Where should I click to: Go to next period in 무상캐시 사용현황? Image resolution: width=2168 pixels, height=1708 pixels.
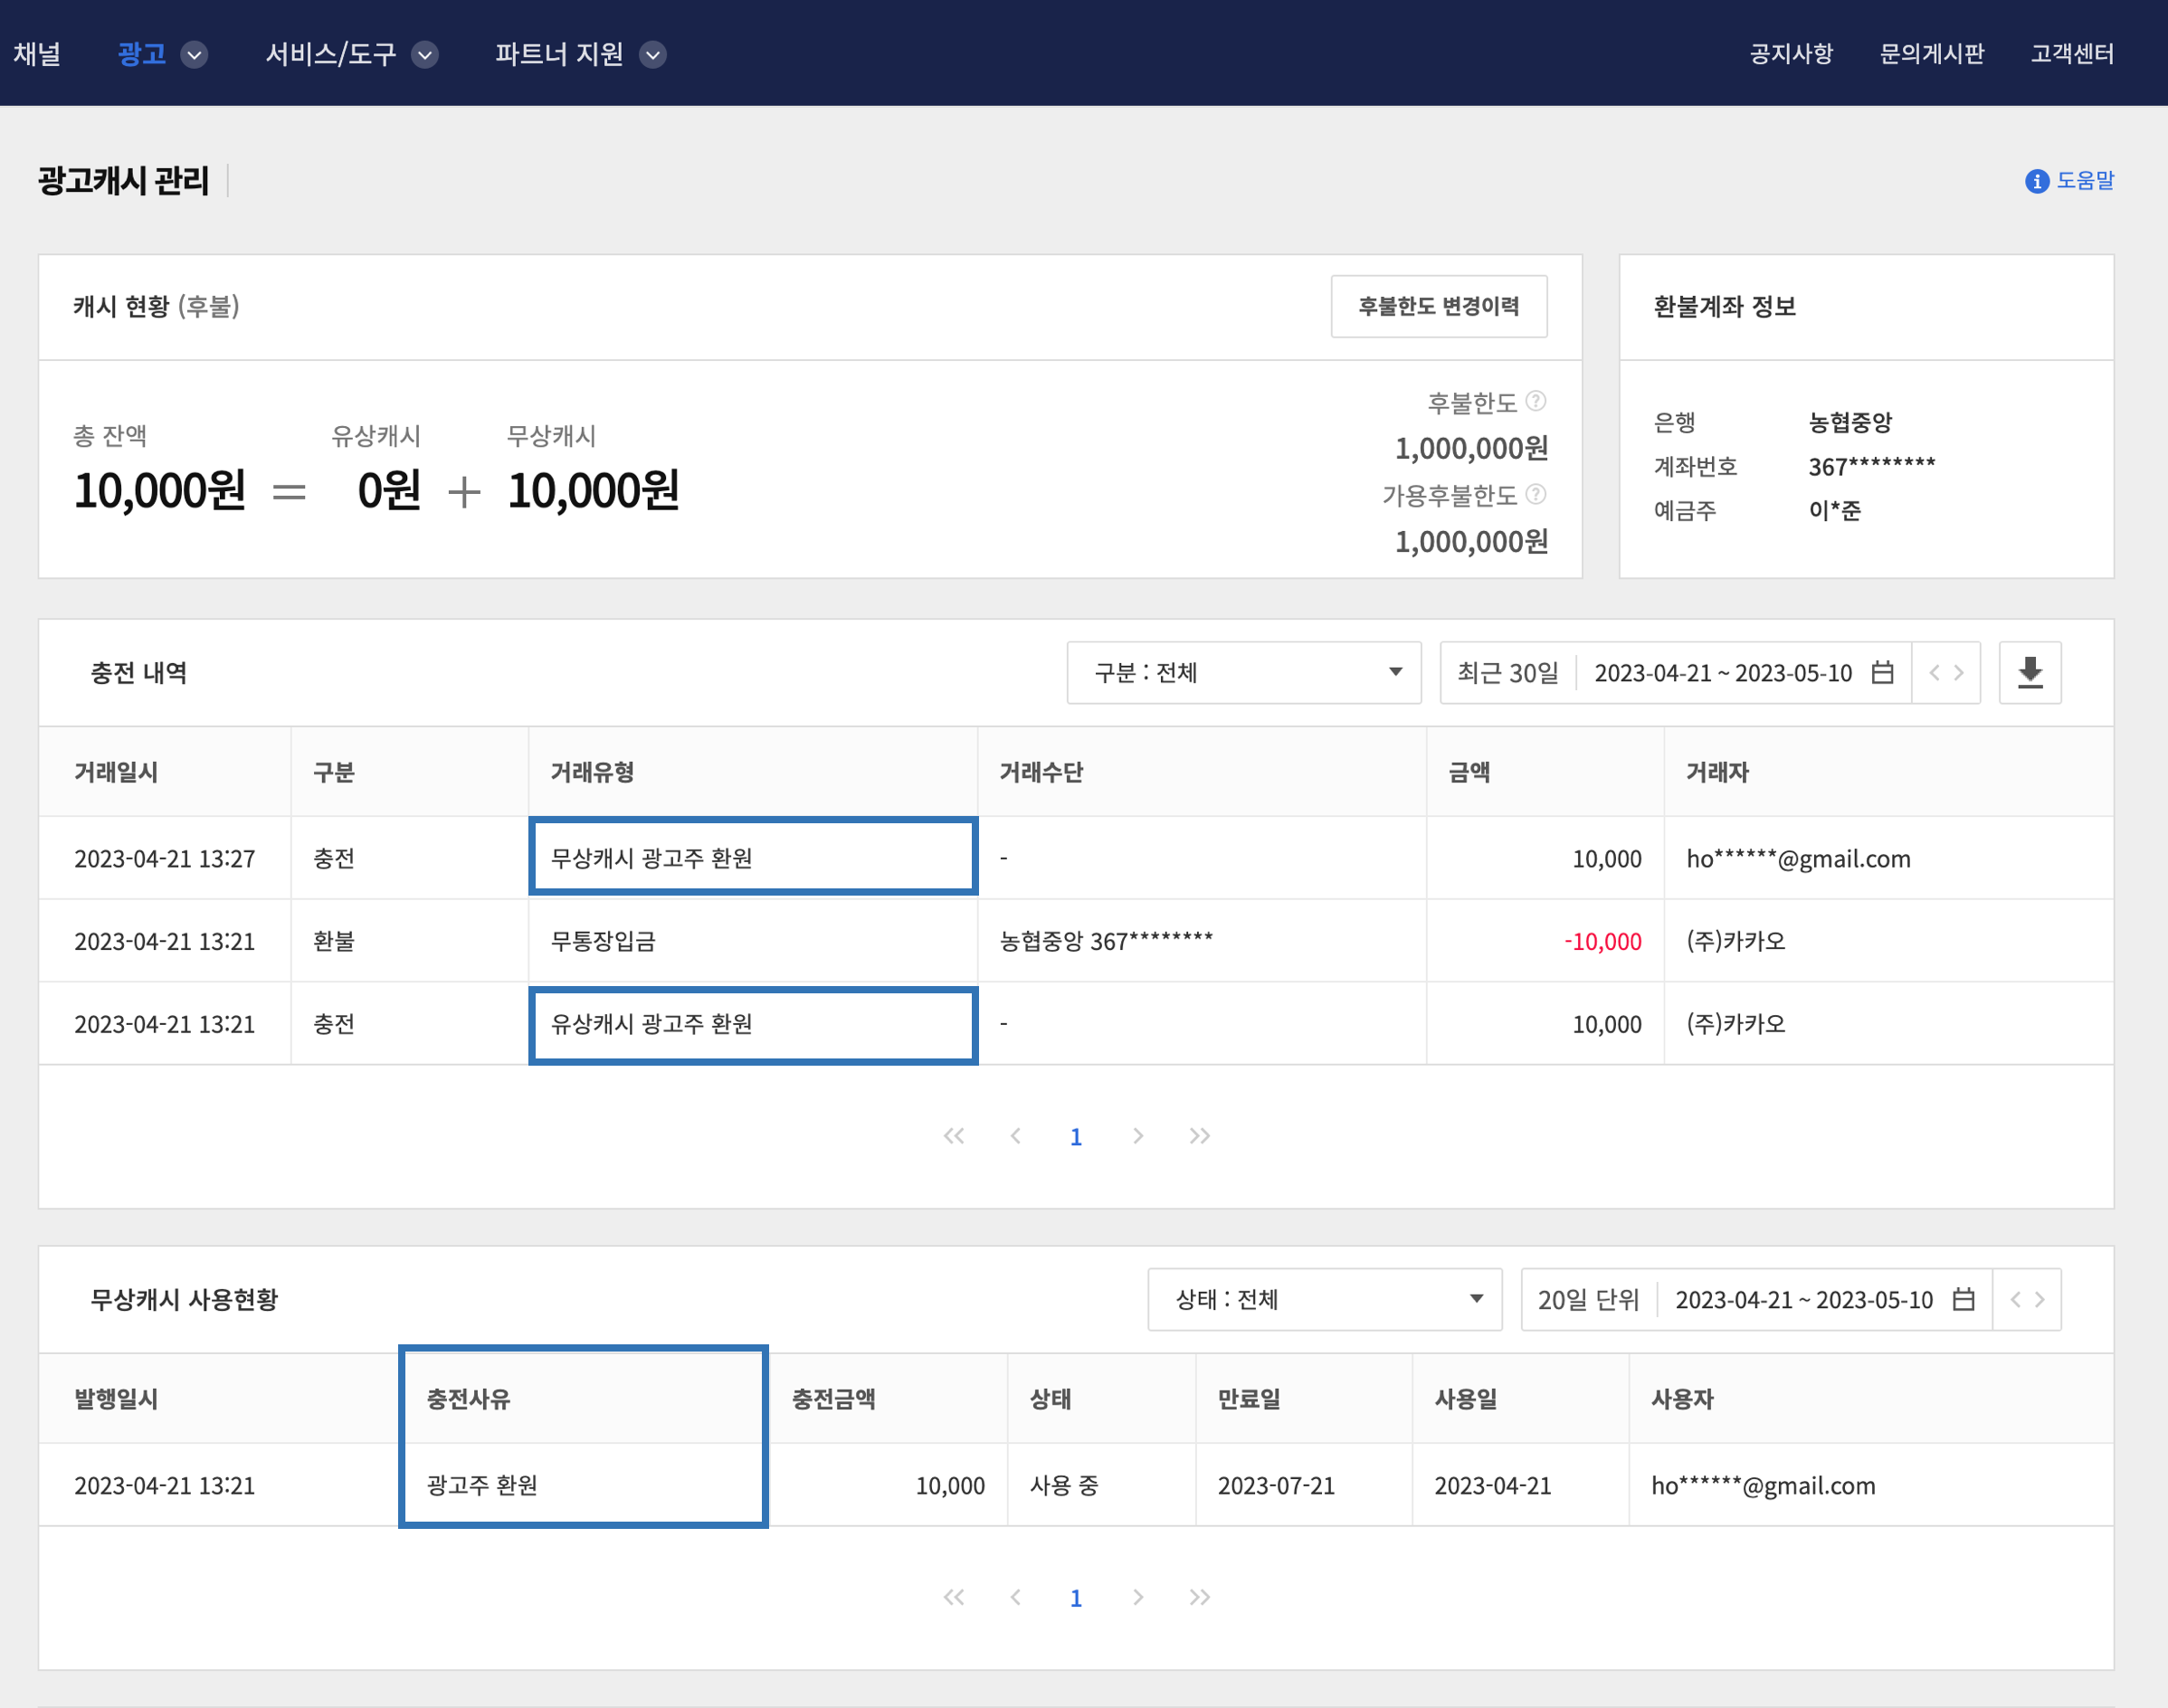tap(2040, 1299)
